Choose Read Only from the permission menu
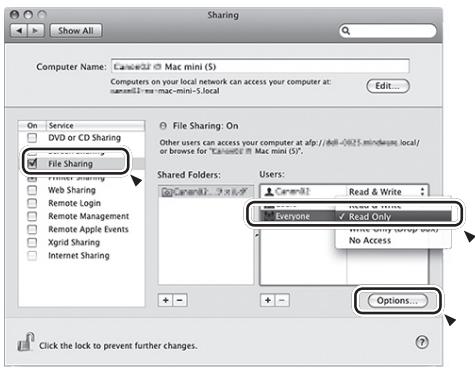The height and width of the screenshot is (370, 475). tap(393, 216)
